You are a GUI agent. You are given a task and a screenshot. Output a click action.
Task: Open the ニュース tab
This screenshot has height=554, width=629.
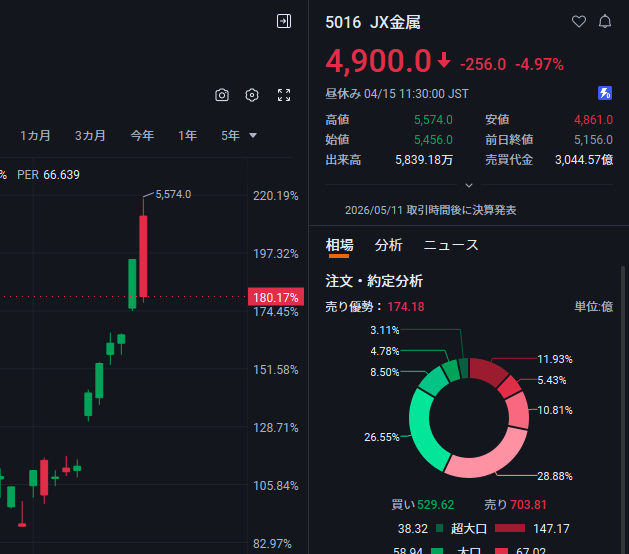pos(451,245)
